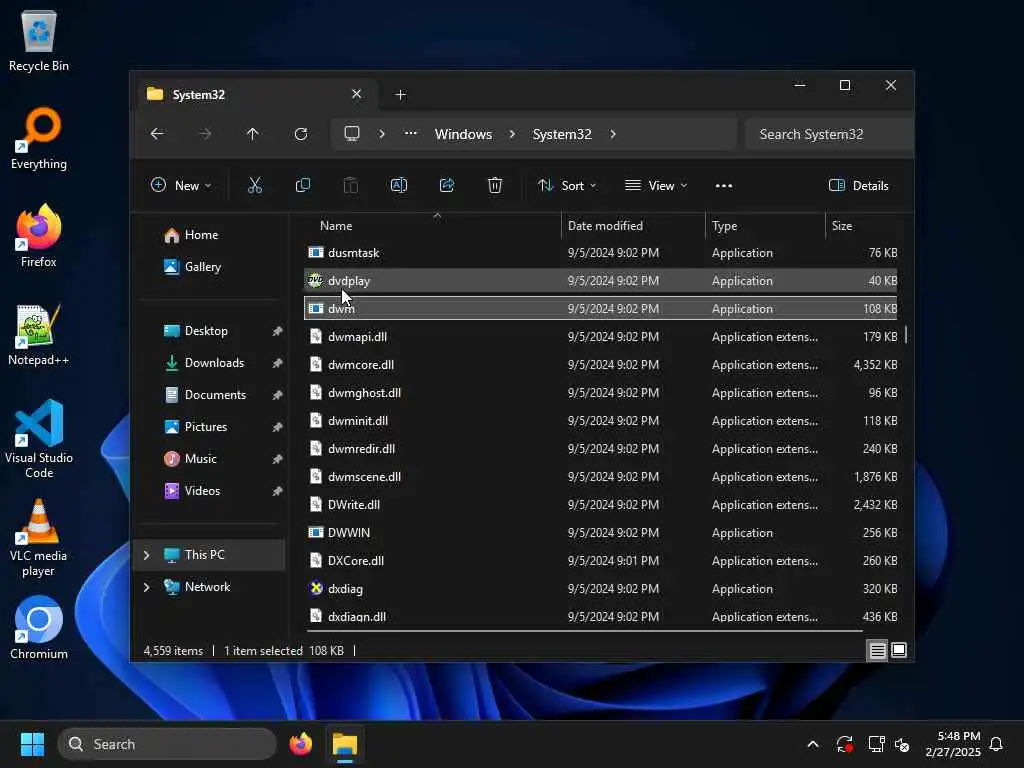Viewport: 1024px width, 768px height.
Task: Select the dvdplay file row
Action: click(600, 281)
